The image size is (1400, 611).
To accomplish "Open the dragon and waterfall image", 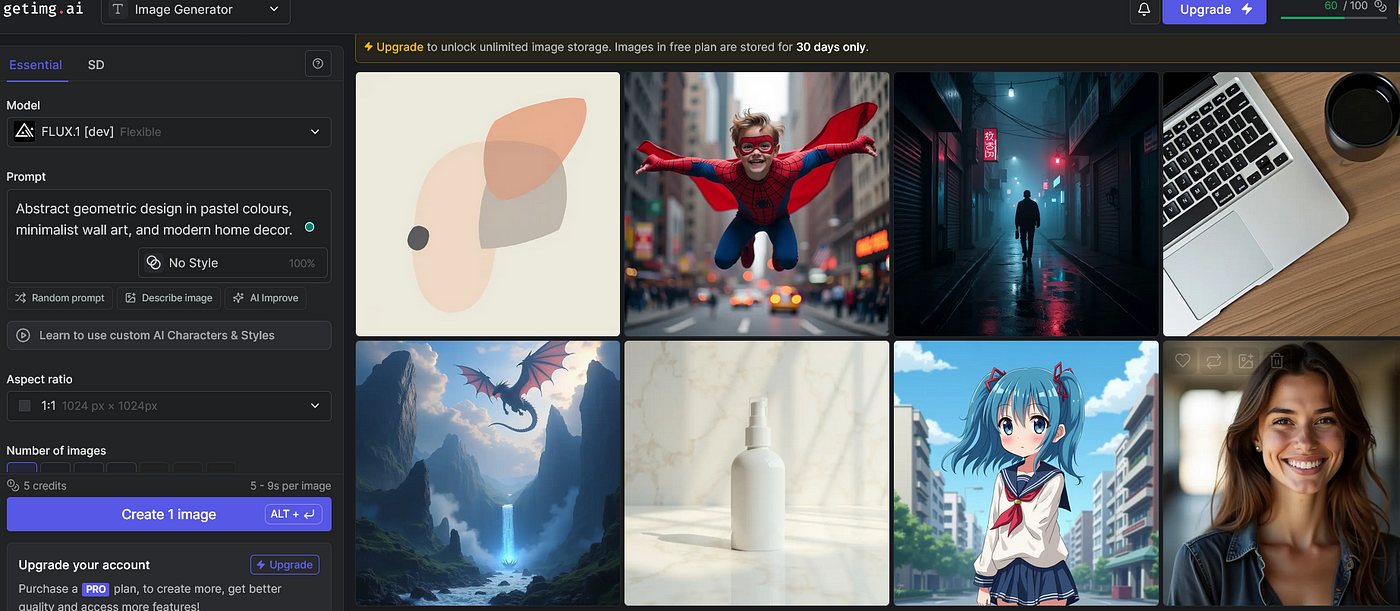I will (x=488, y=473).
